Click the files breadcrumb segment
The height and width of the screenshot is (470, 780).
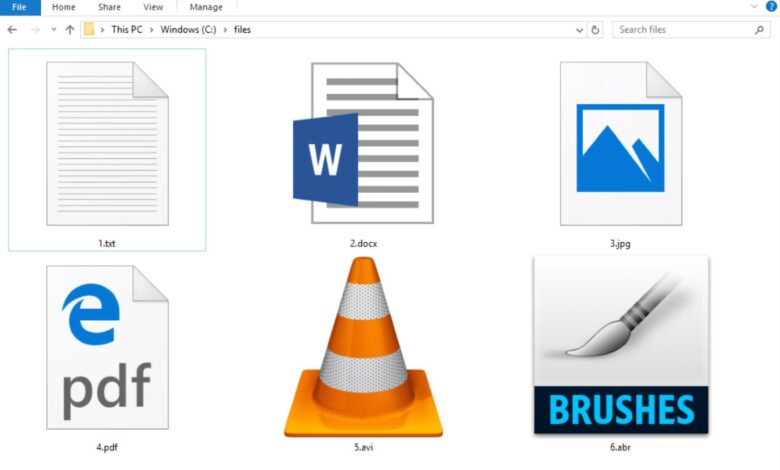click(242, 30)
